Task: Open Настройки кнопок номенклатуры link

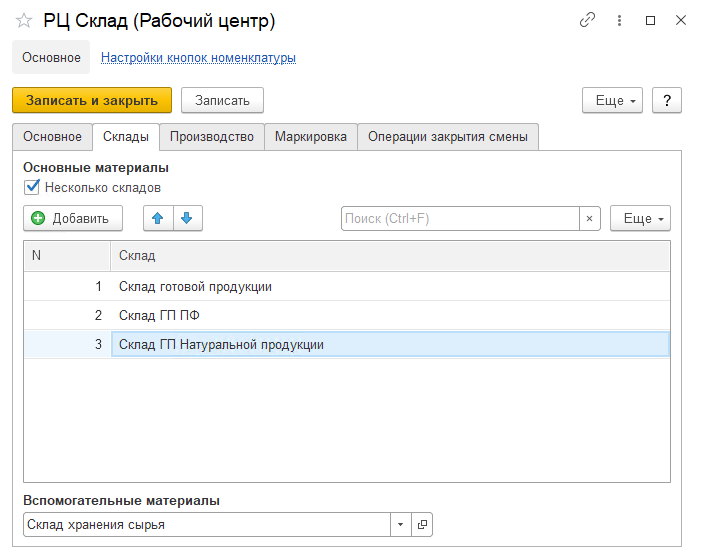Action: (198, 58)
